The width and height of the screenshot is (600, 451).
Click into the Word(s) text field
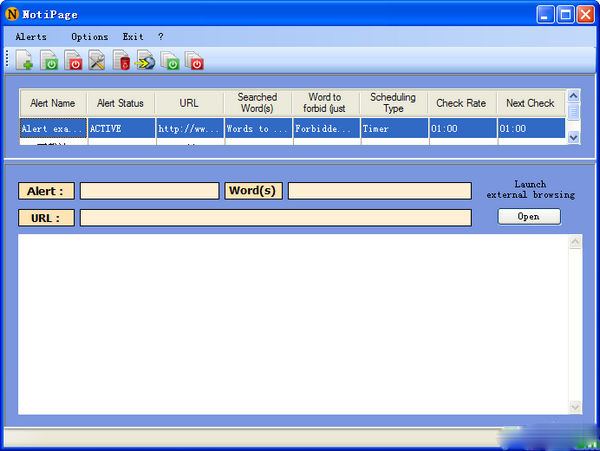[x=379, y=191]
